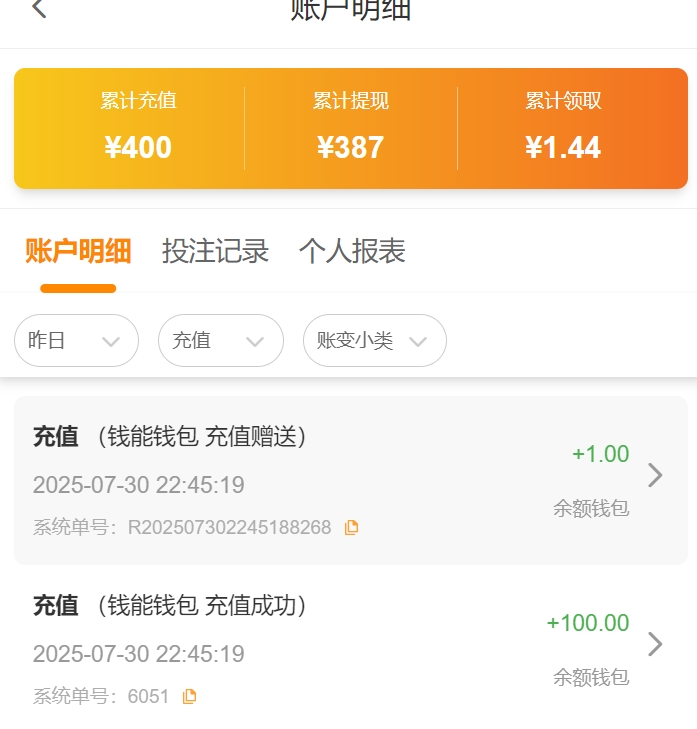Tap the 累计充值 ¥400 summary

tap(138, 128)
